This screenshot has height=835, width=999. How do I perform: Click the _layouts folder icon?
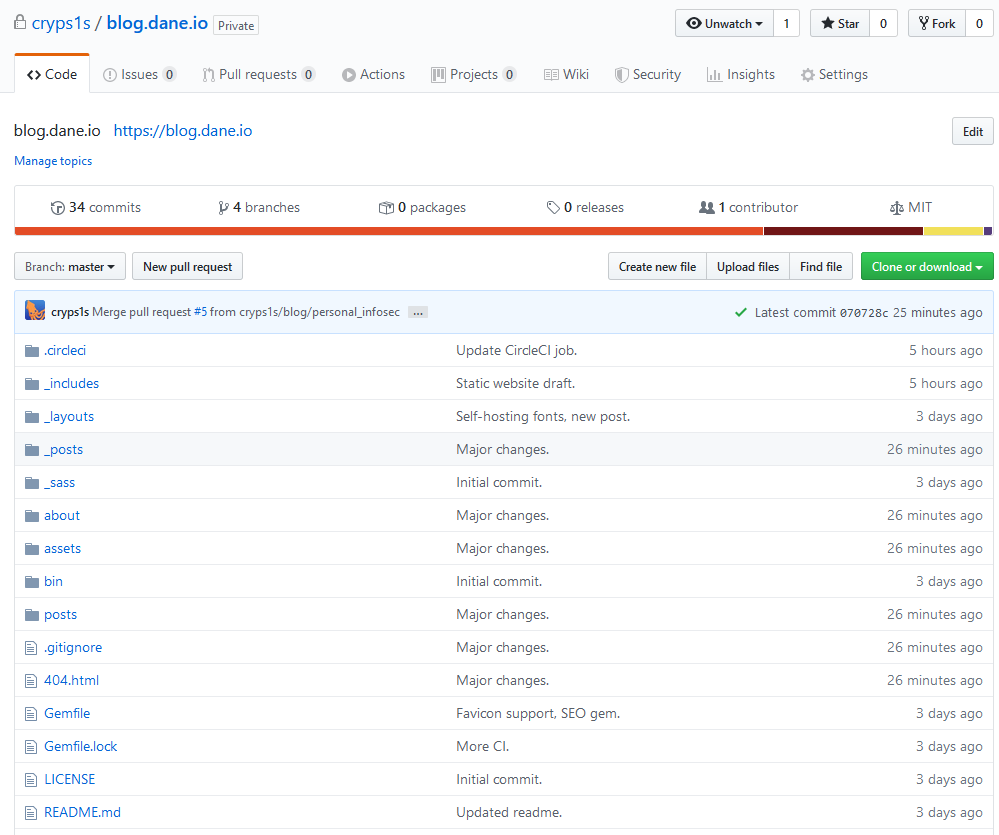click(32, 417)
